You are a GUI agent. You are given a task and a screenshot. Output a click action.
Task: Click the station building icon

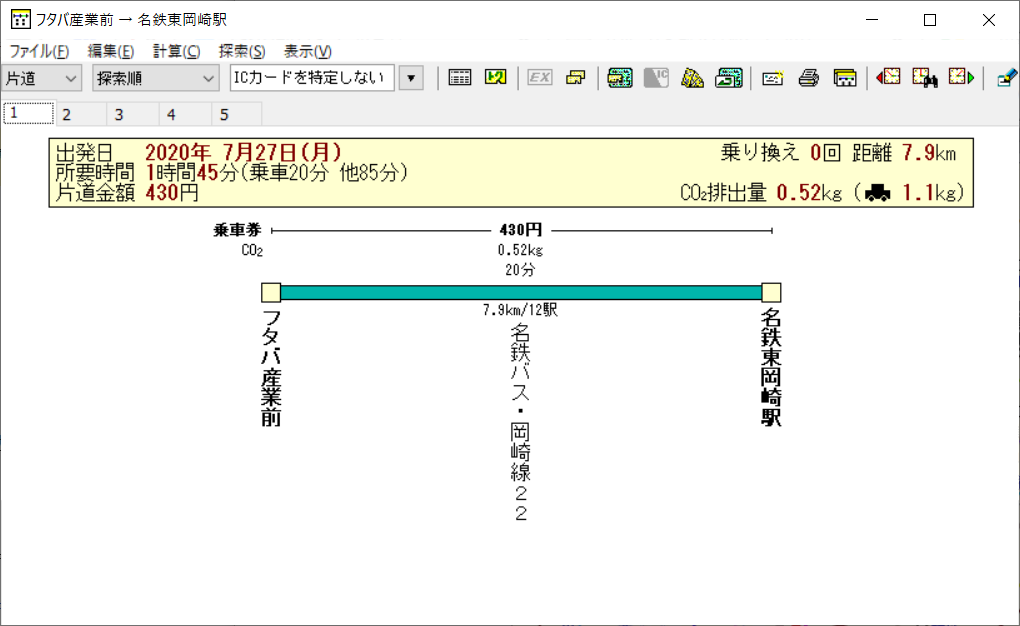pyautogui.click(x=845, y=78)
